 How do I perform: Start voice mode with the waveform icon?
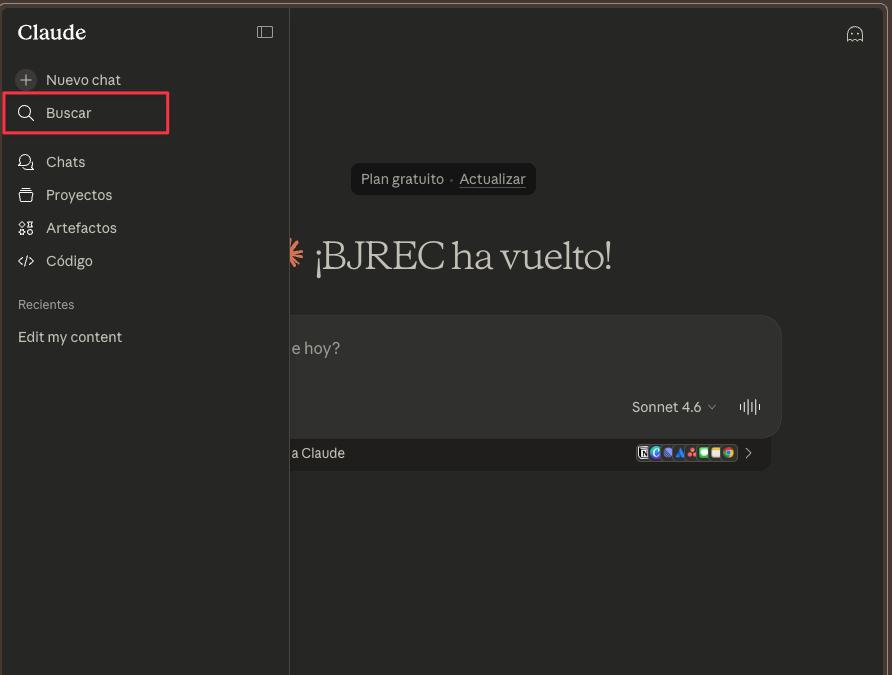coord(750,407)
